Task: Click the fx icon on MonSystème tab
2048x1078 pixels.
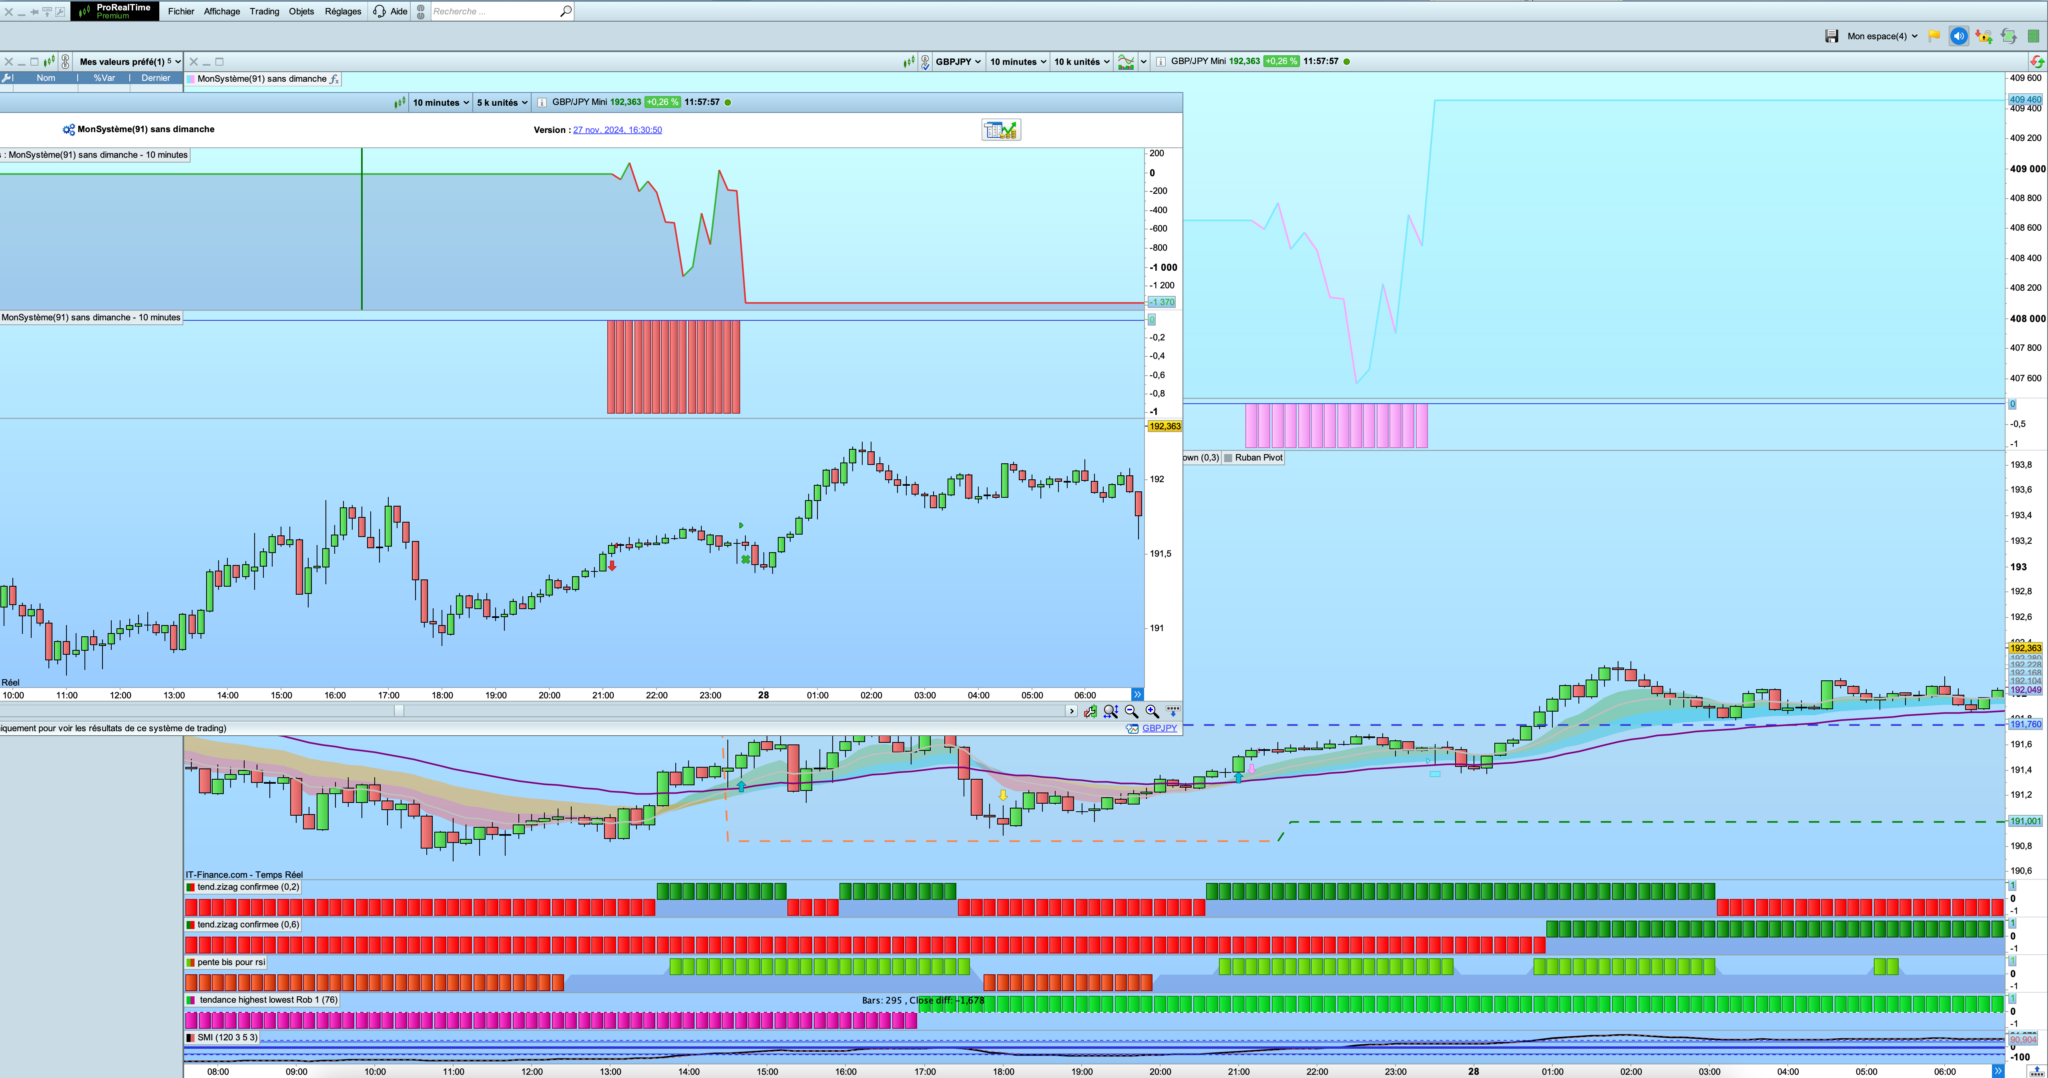Action: point(334,79)
